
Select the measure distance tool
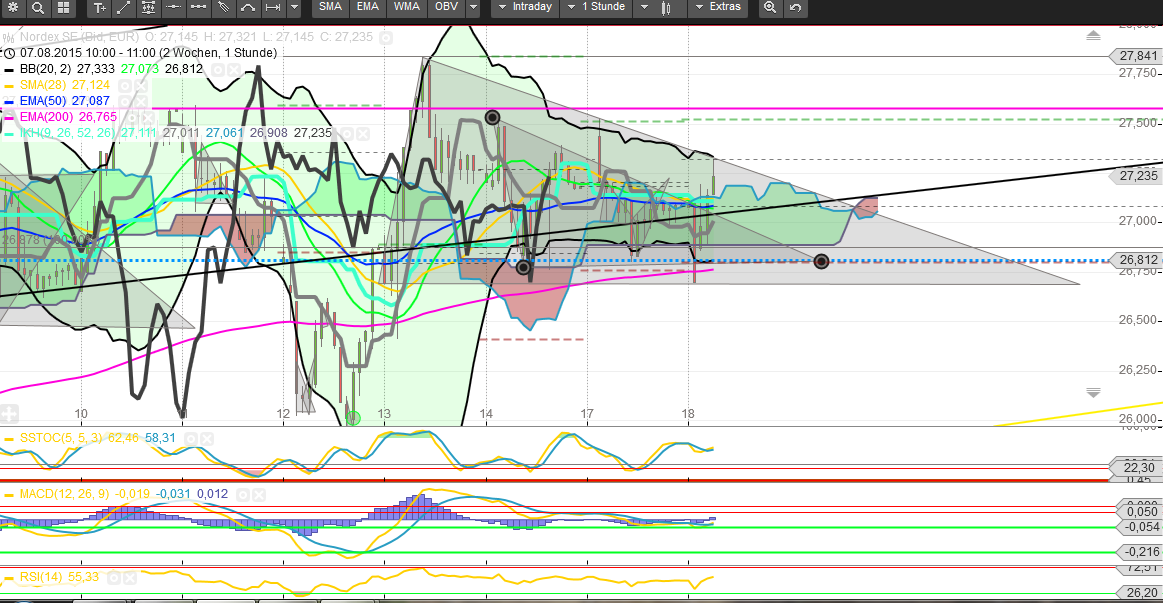tap(273, 7)
